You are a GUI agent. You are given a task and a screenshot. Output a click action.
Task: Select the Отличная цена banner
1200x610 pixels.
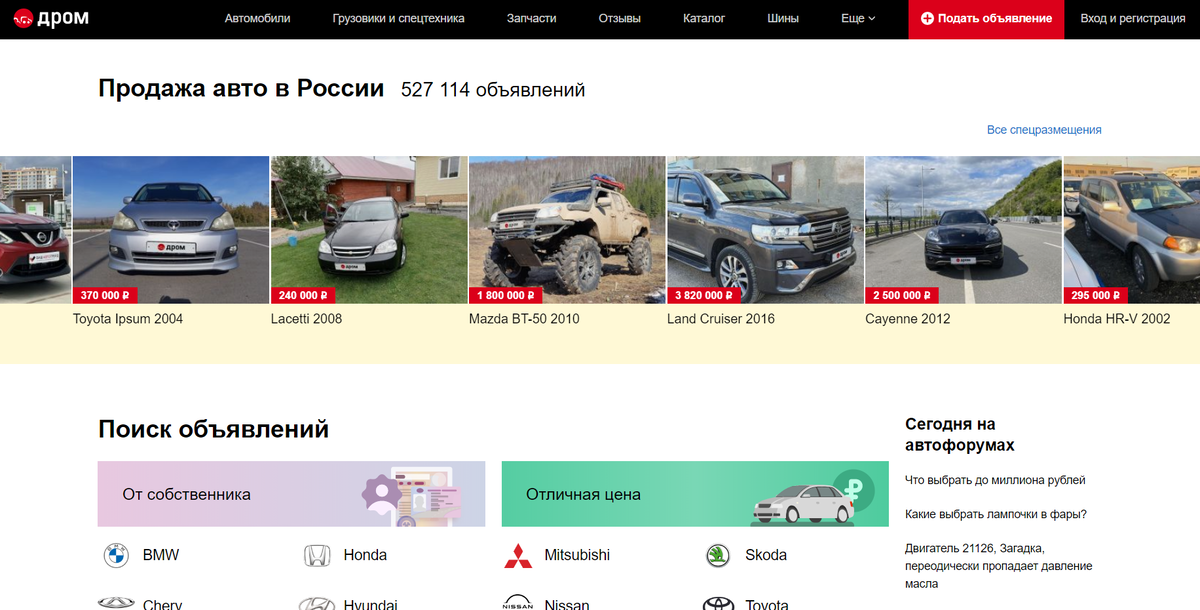[x=695, y=494]
